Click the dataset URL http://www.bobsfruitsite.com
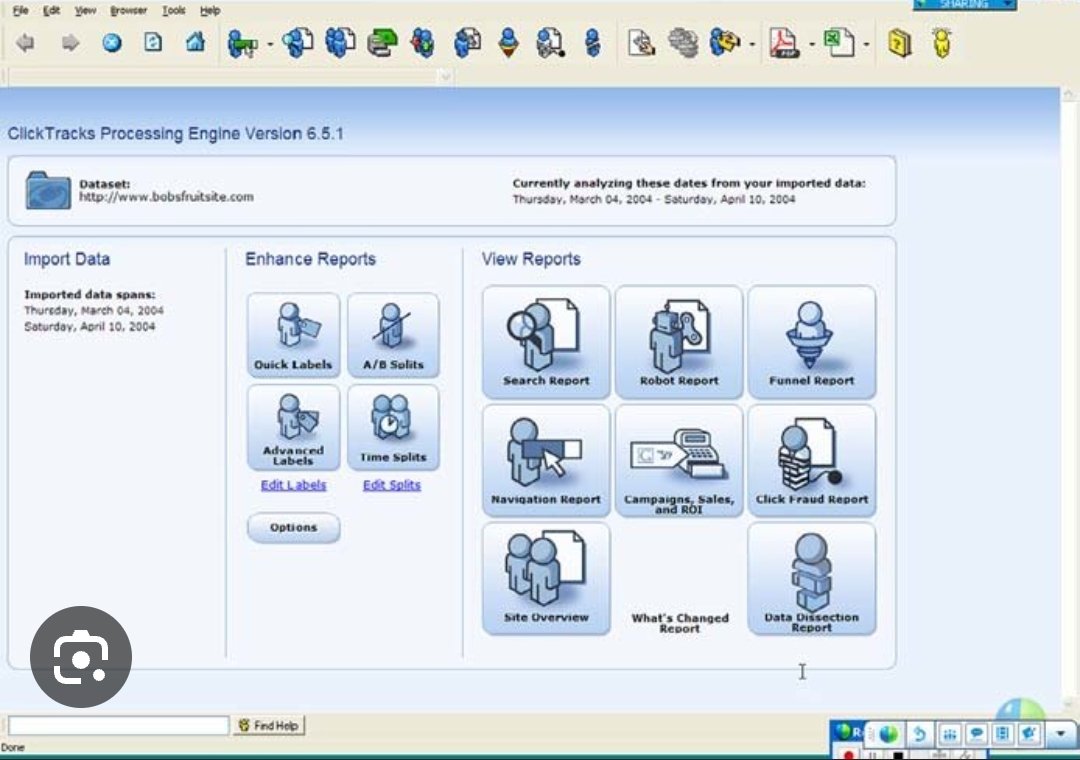This screenshot has height=760, width=1080. 166,197
